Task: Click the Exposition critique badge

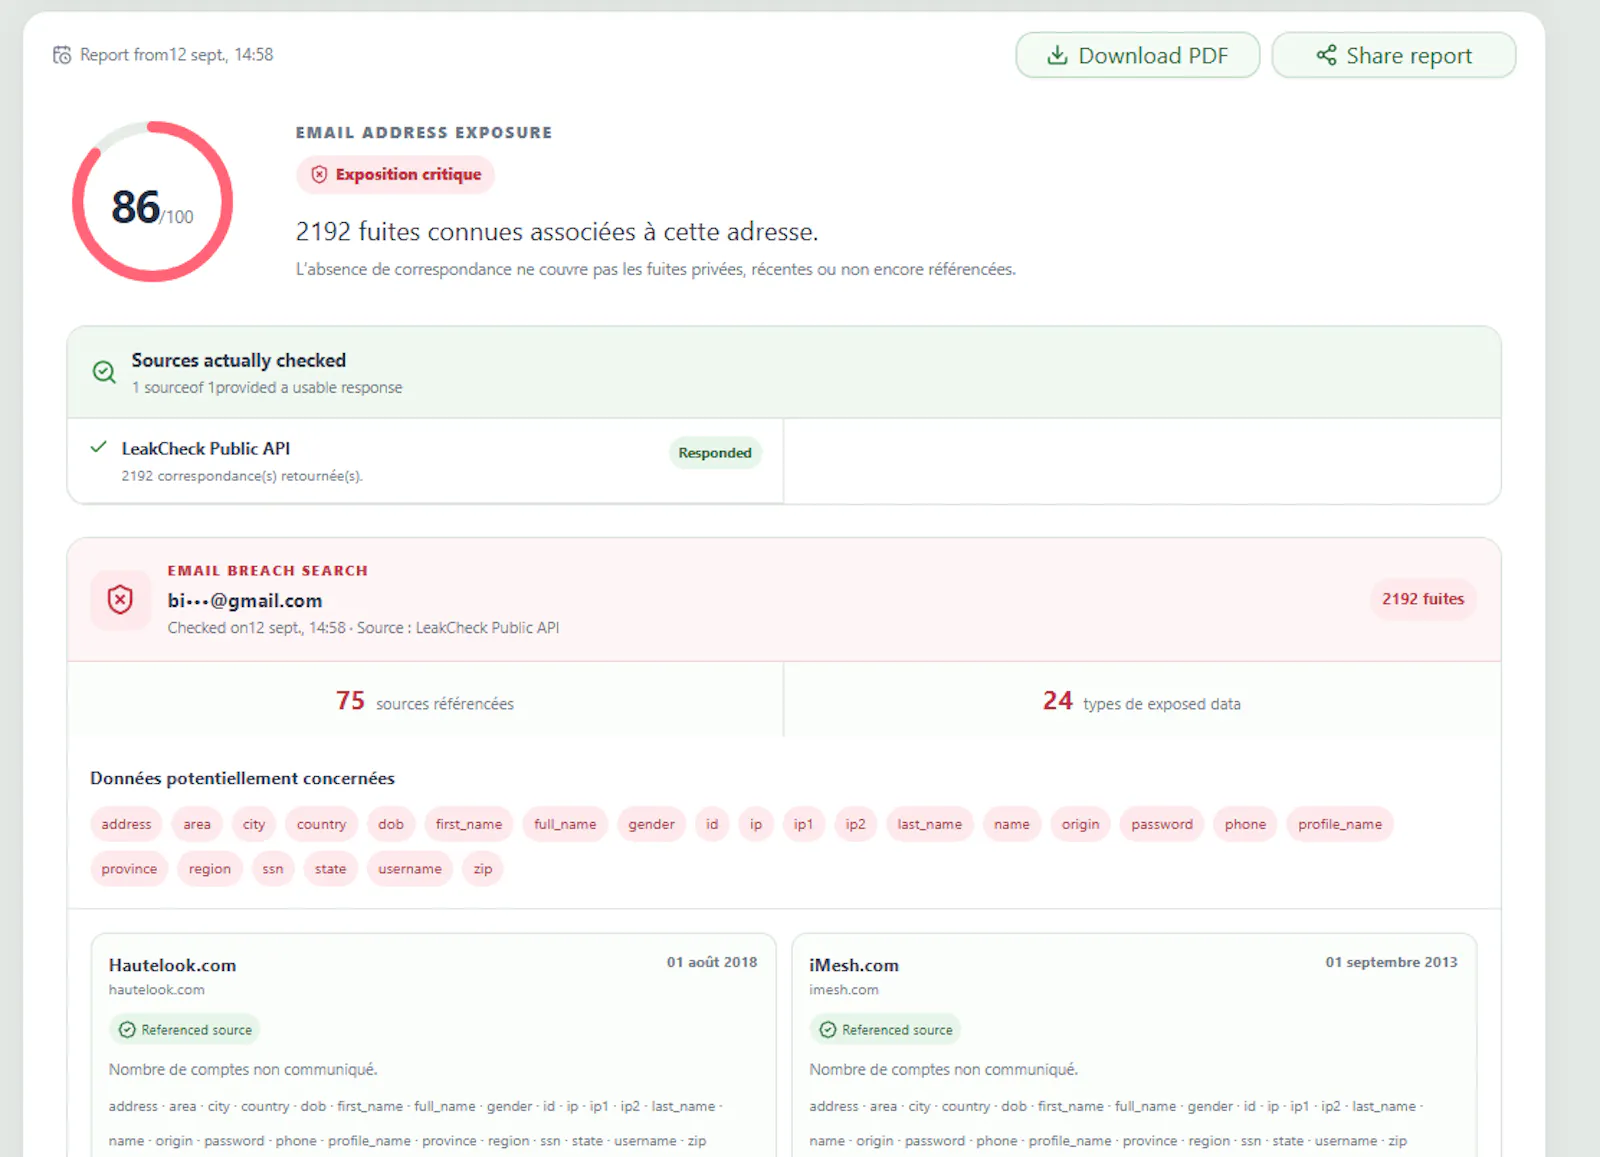Action: point(396,174)
